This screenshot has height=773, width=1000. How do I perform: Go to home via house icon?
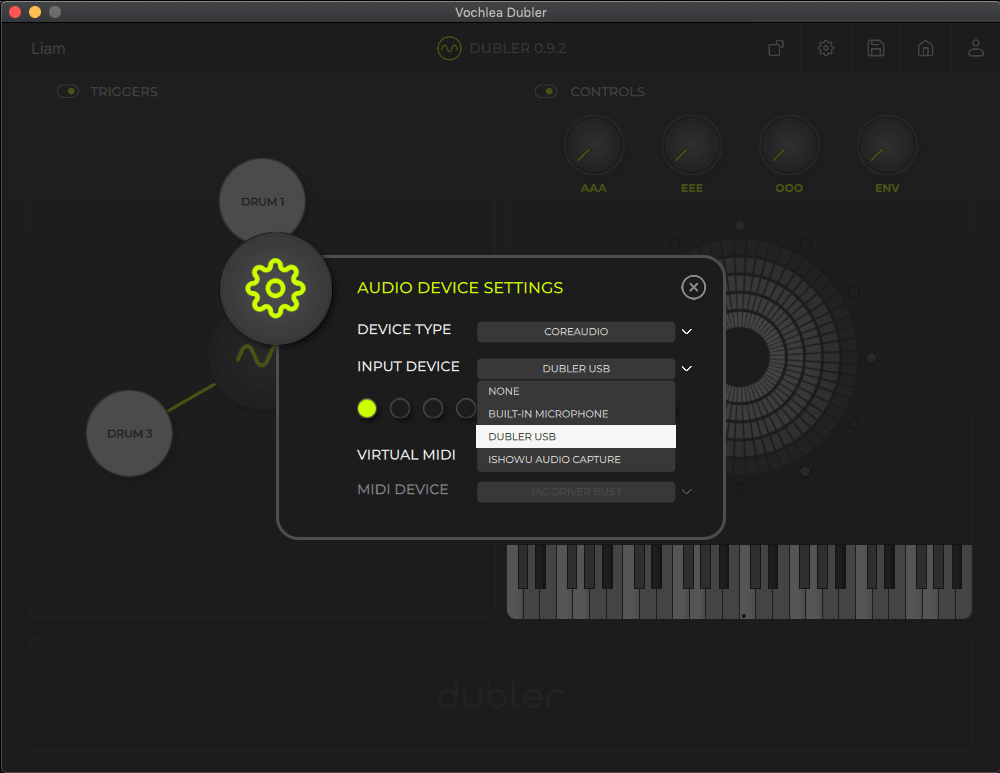pyautogui.click(x=925, y=48)
